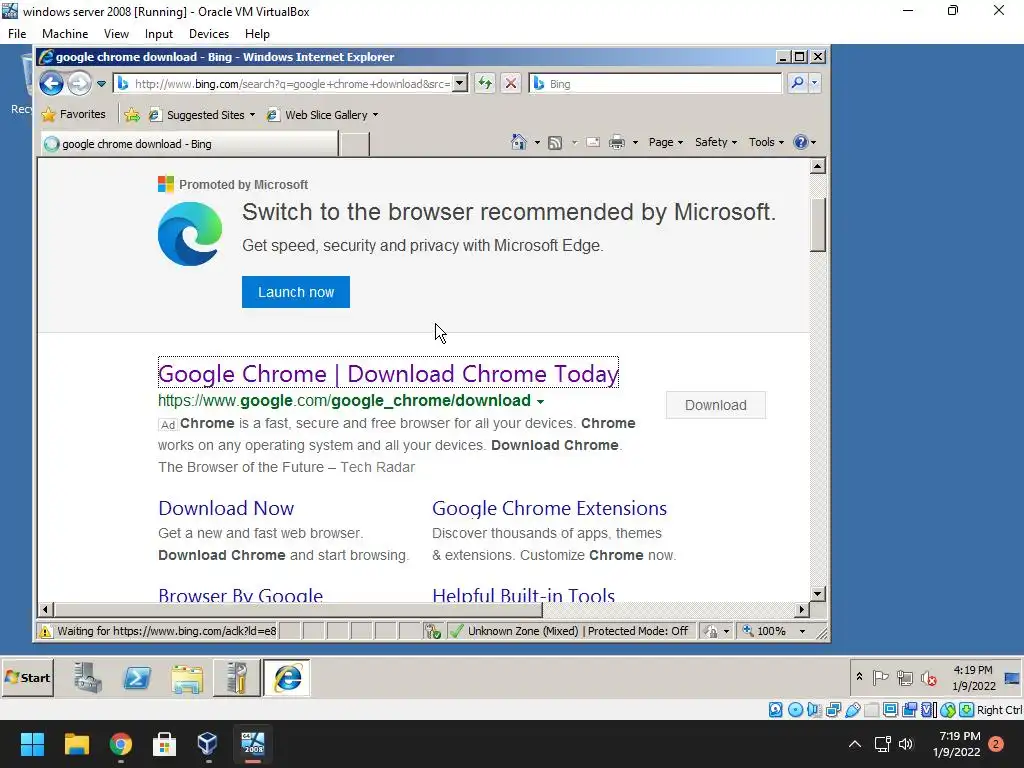
Task: Click the Read Mail icon
Action: click(x=592, y=142)
